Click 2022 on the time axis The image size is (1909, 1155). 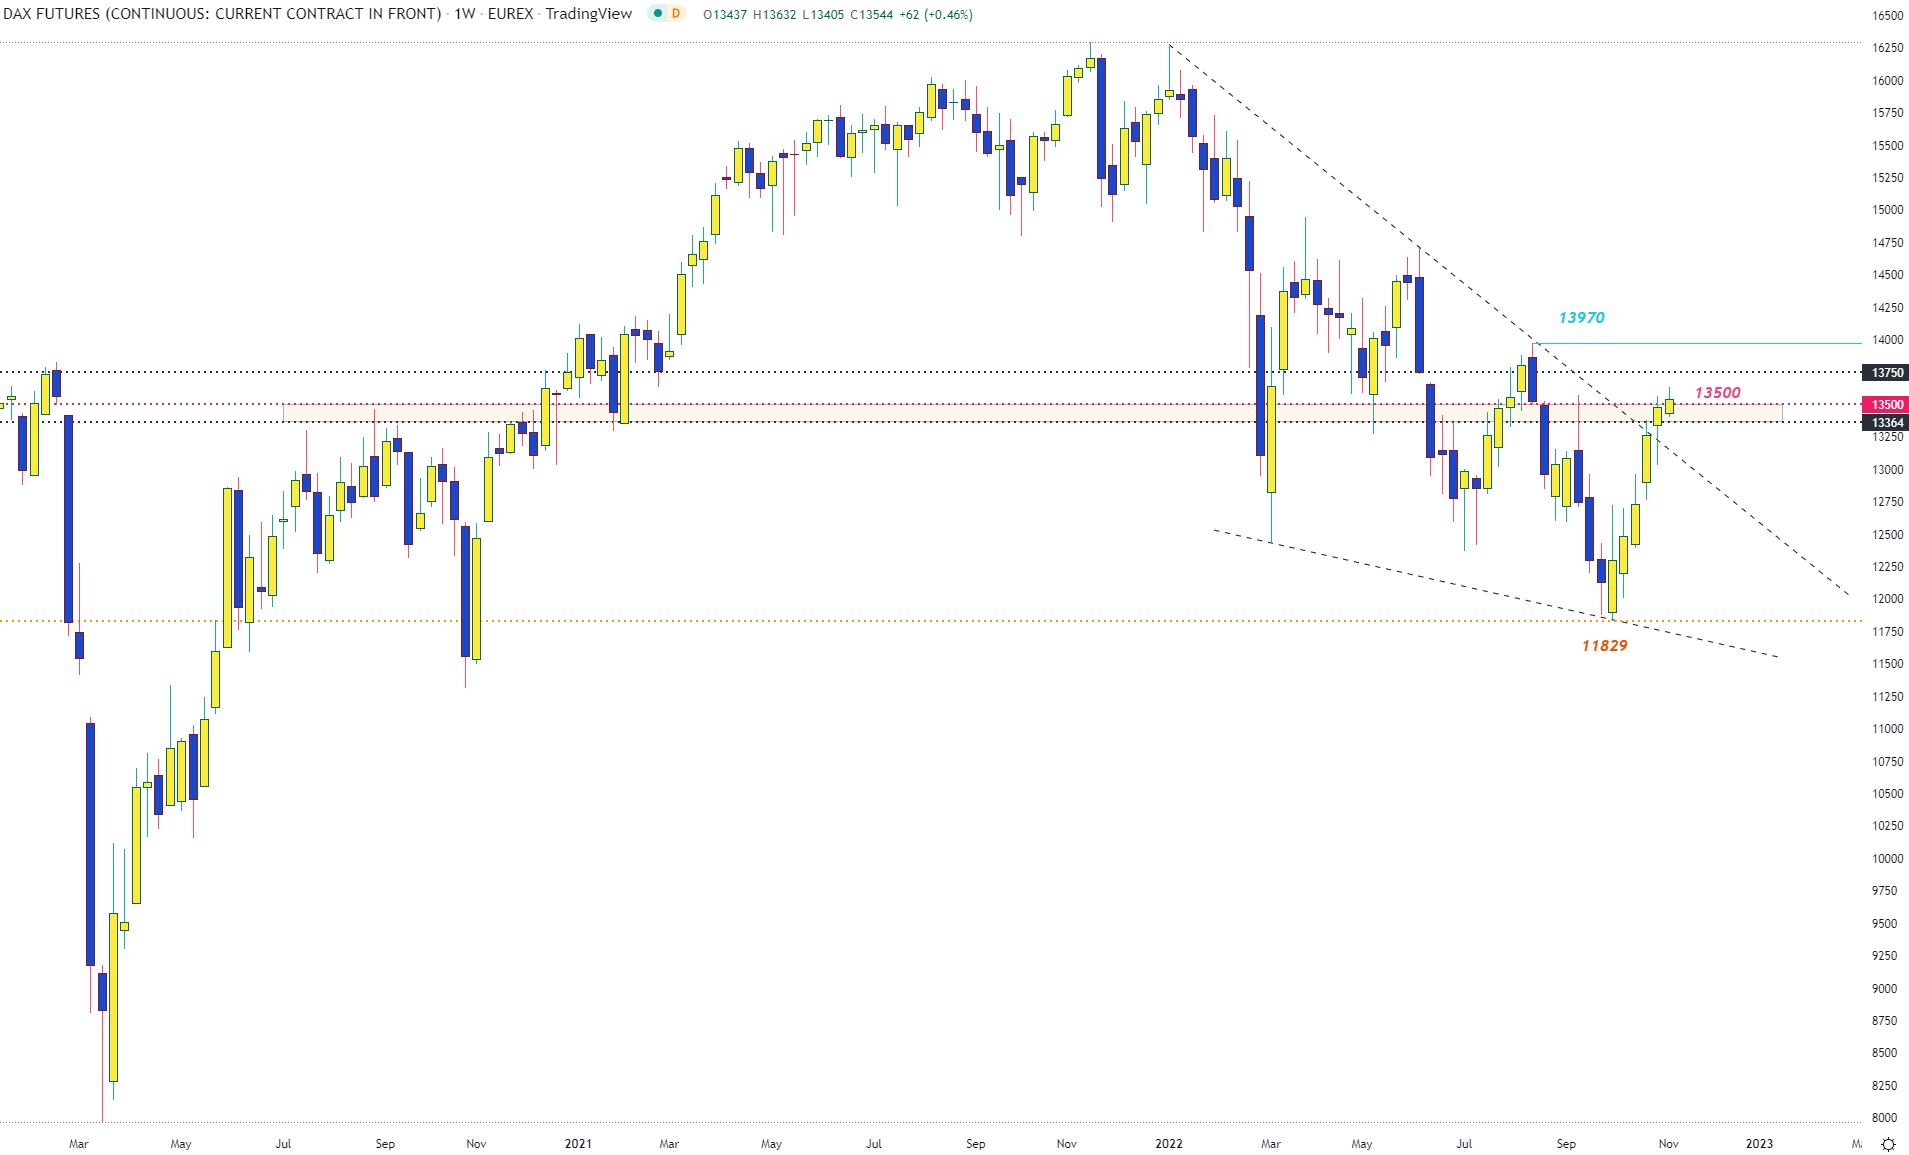tap(1168, 1144)
